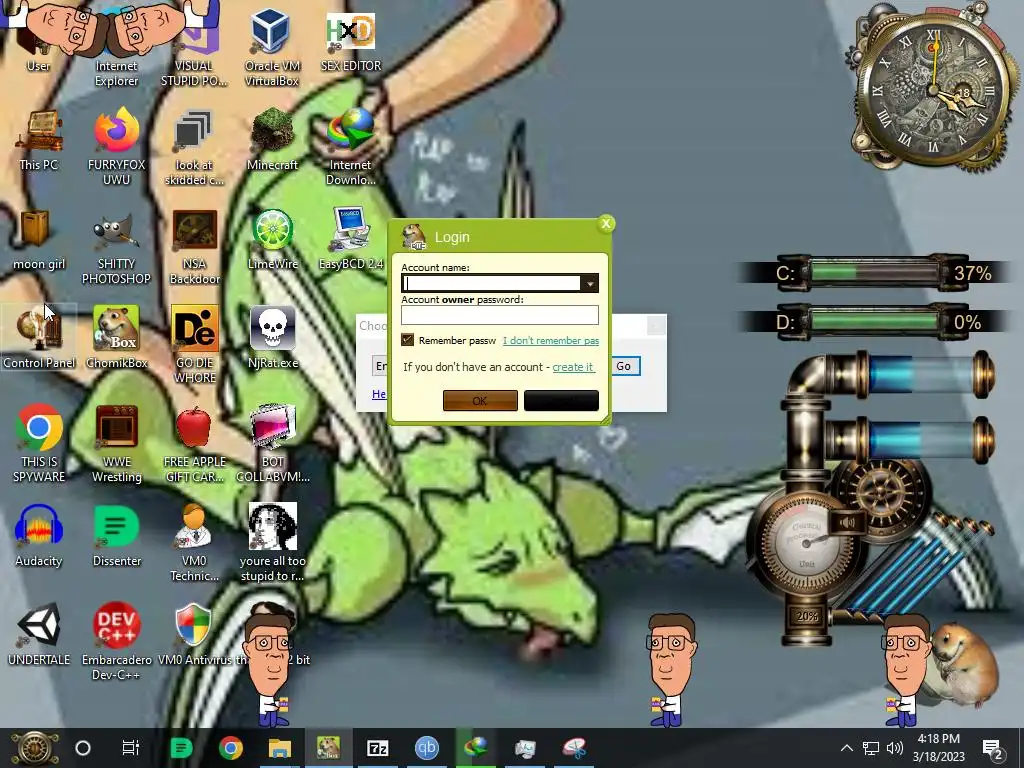The image size is (1024, 768).
Task: Select the User folder desktop icon
Action: click(38, 40)
